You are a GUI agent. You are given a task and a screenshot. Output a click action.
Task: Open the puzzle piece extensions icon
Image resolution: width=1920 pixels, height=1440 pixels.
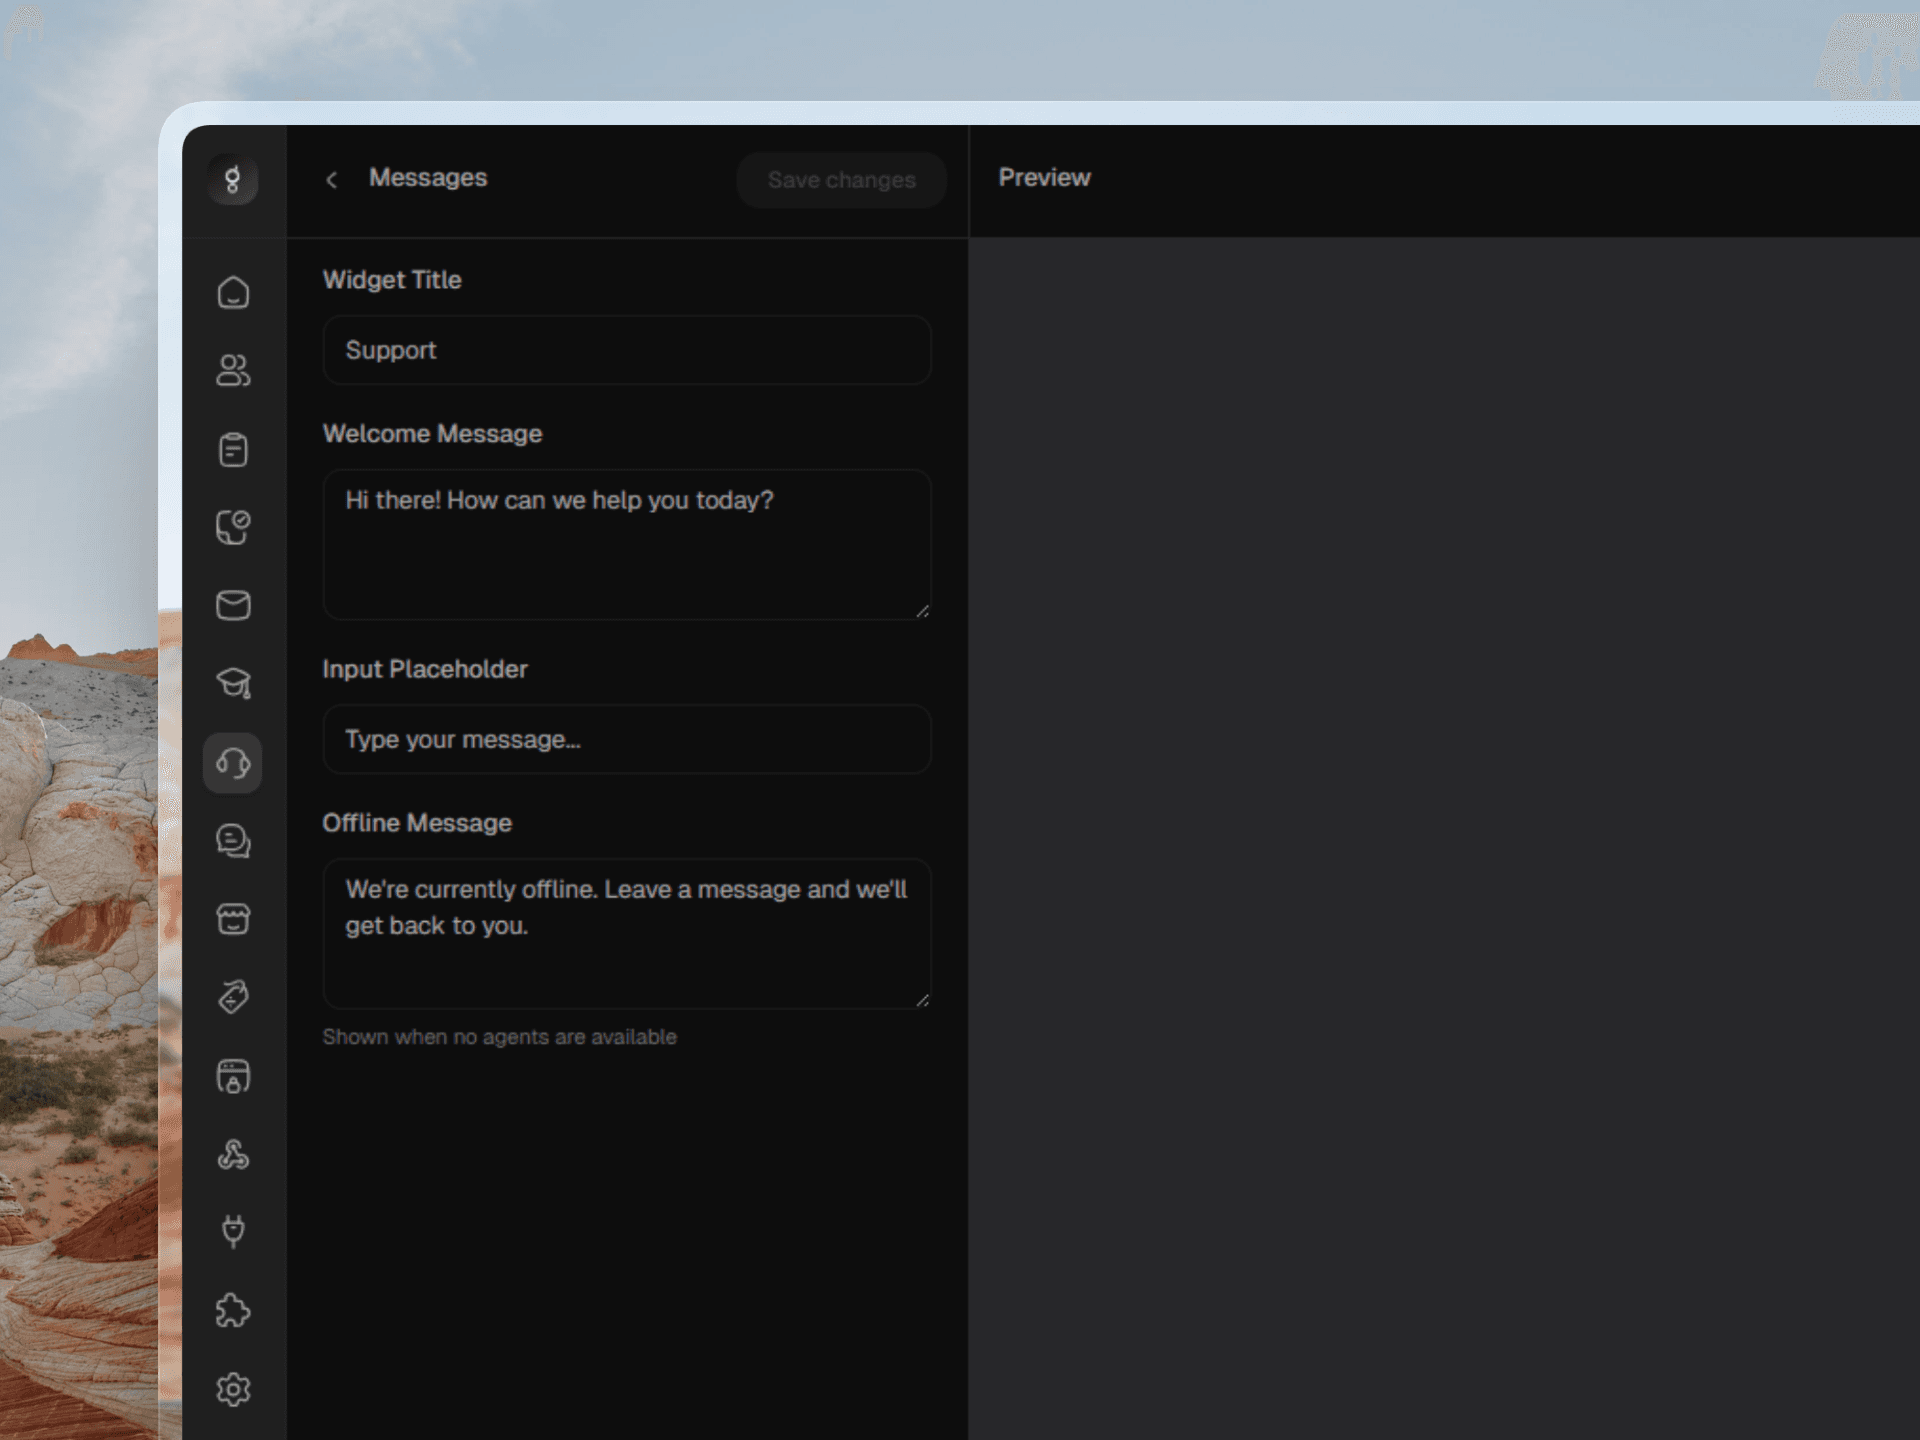tap(233, 1310)
